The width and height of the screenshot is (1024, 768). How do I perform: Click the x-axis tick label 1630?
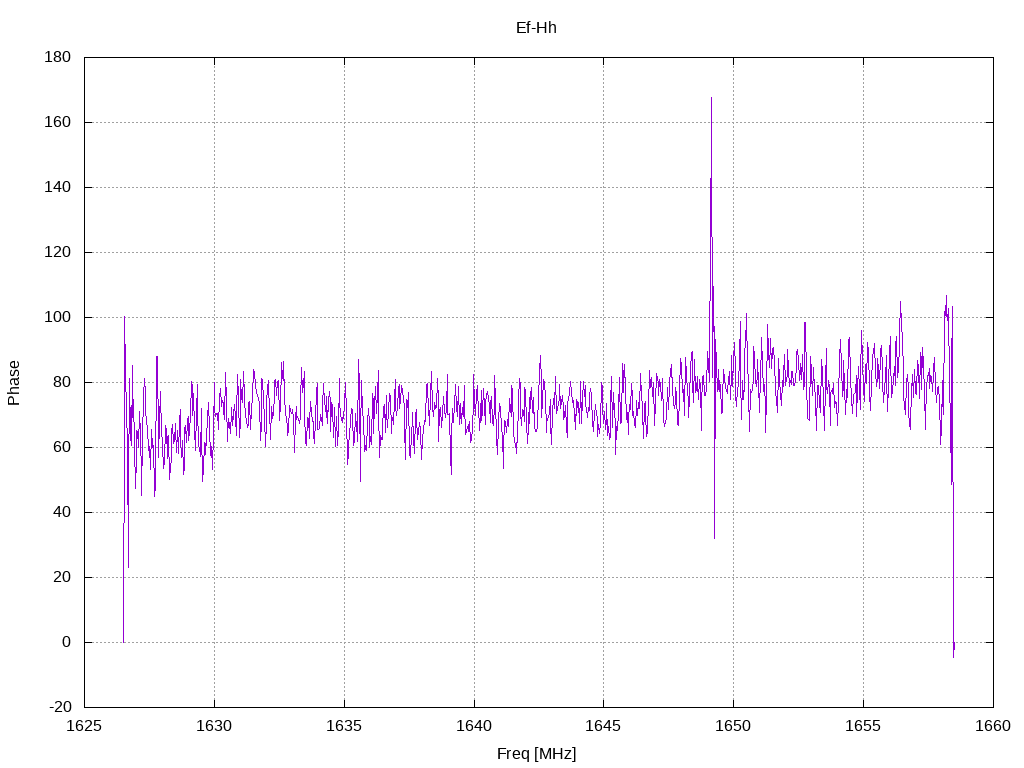[214, 726]
